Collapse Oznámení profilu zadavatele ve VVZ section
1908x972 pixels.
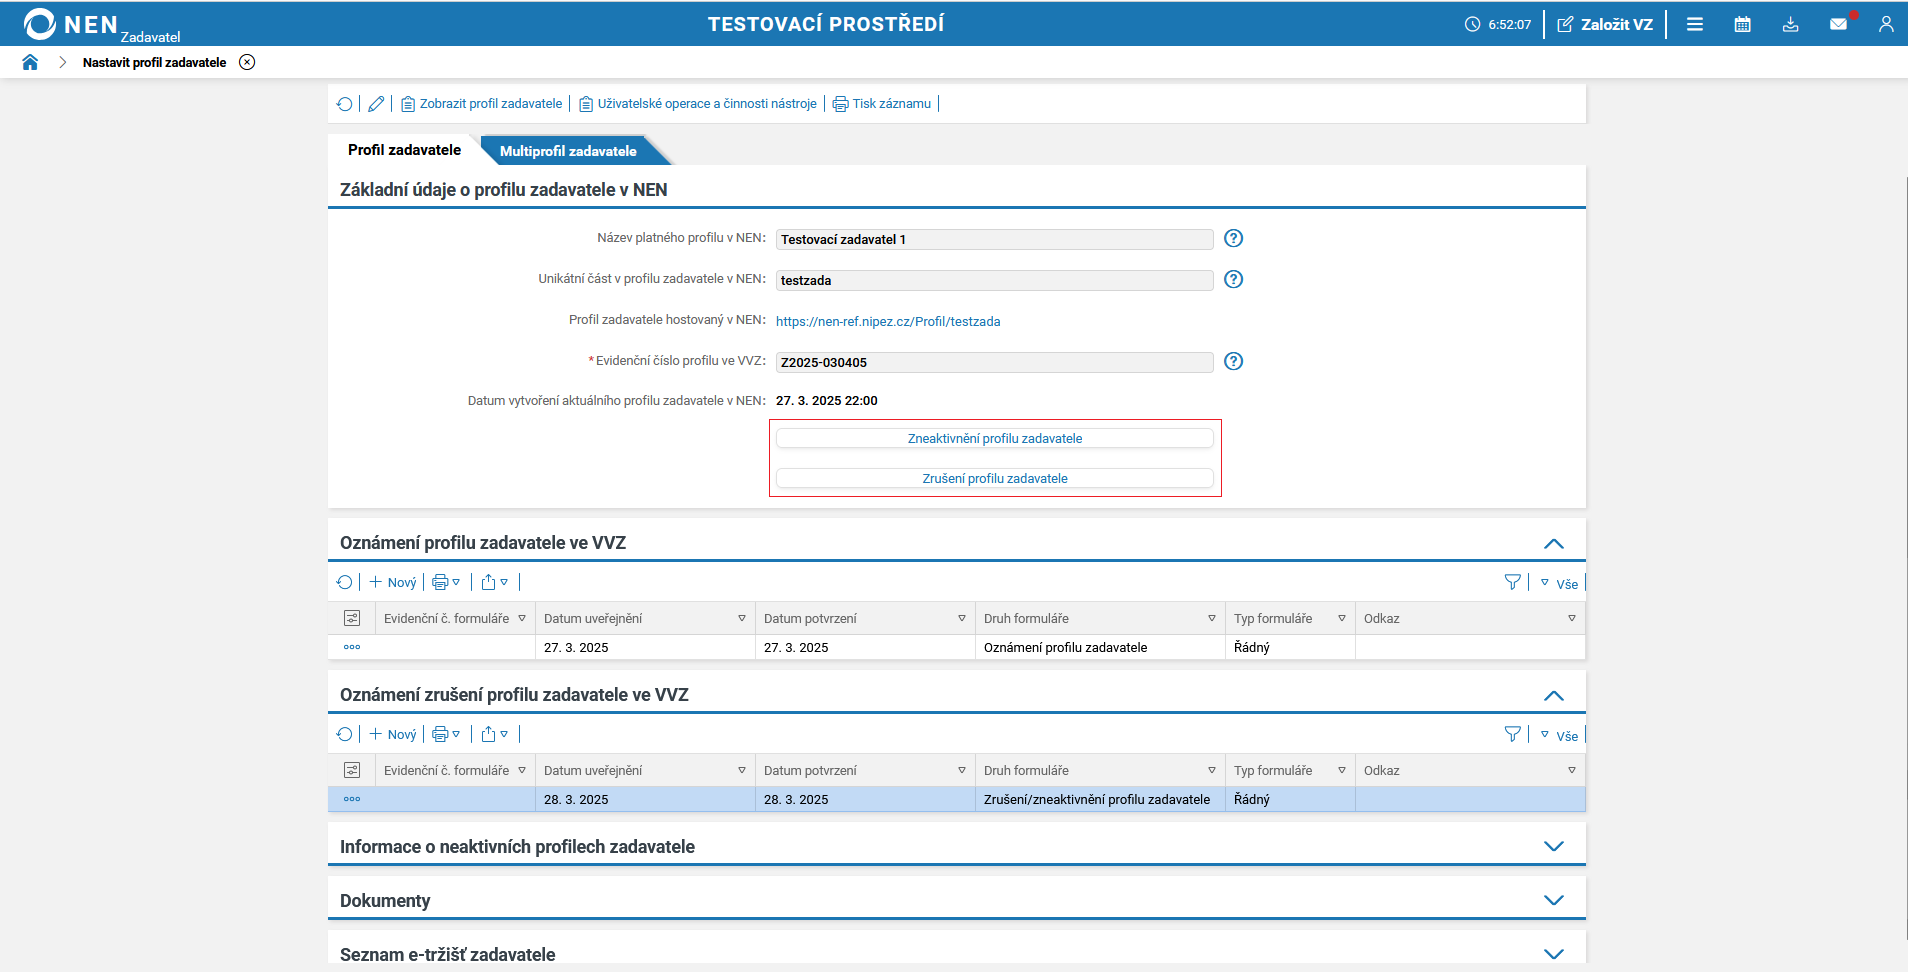pyautogui.click(x=1553, y=544)
